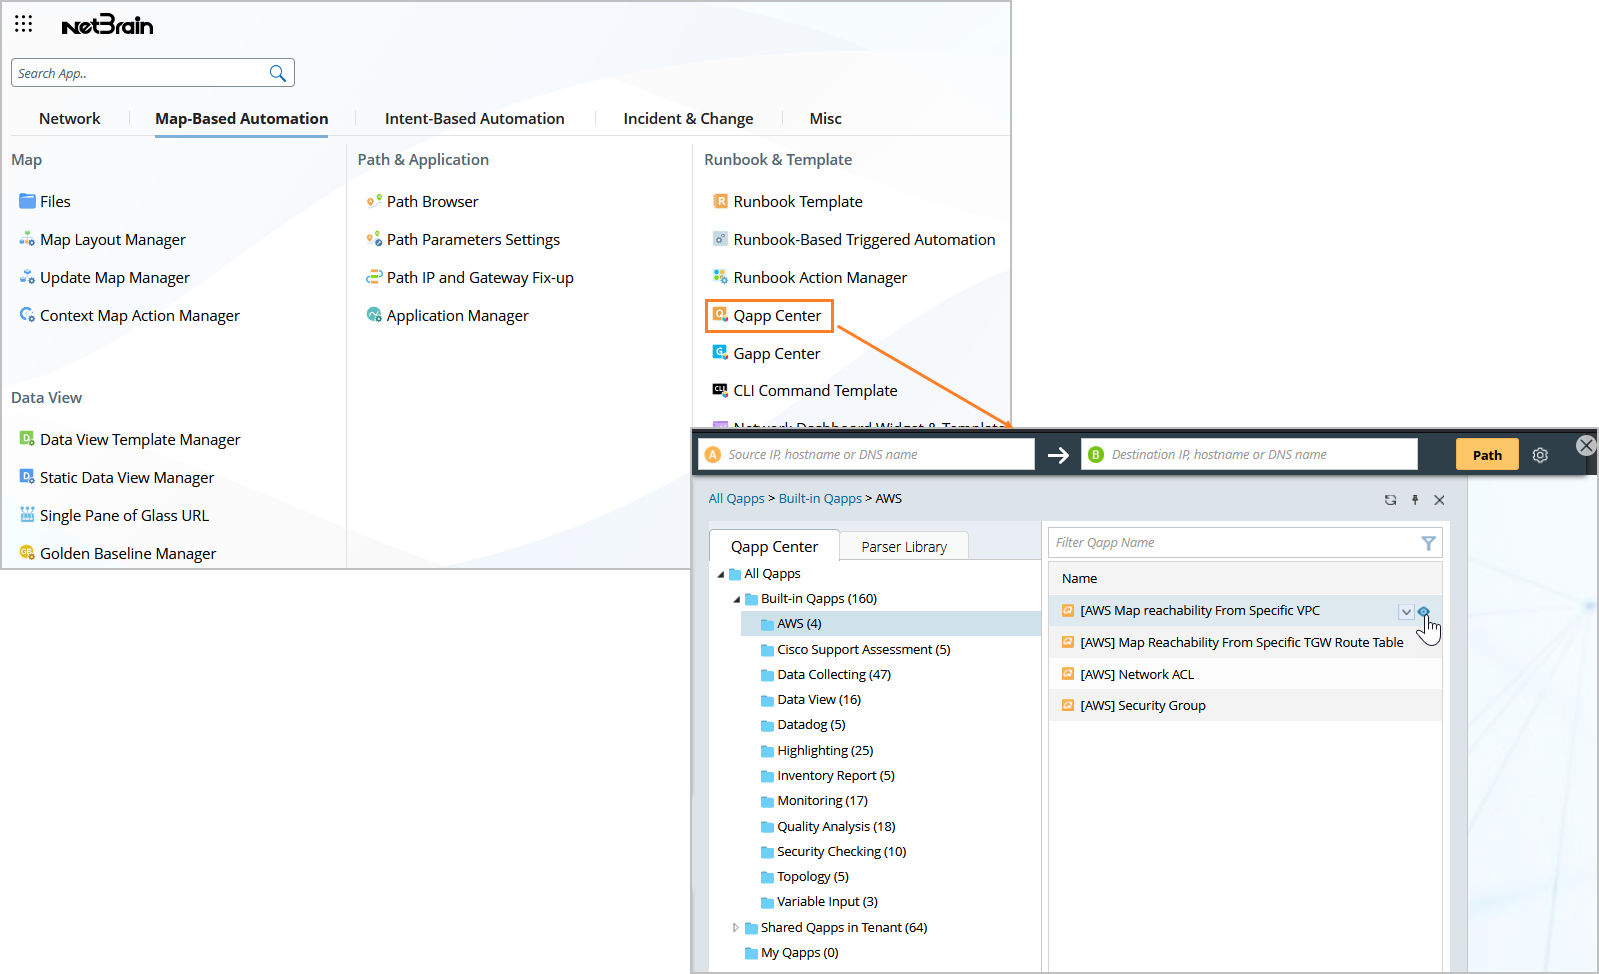Click the Update Map Manager icon
This screenshot has height=974, width=1599.
[27, 277]
